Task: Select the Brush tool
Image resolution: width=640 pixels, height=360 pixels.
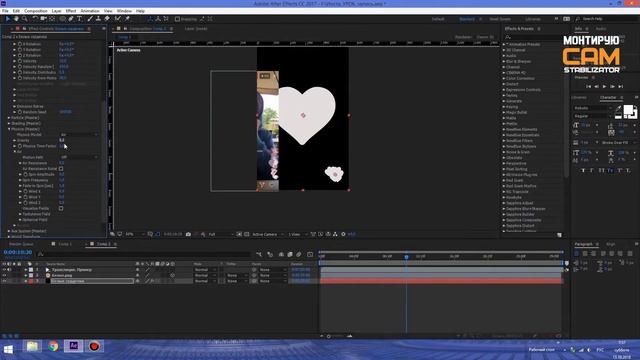Action: point(90,19)
